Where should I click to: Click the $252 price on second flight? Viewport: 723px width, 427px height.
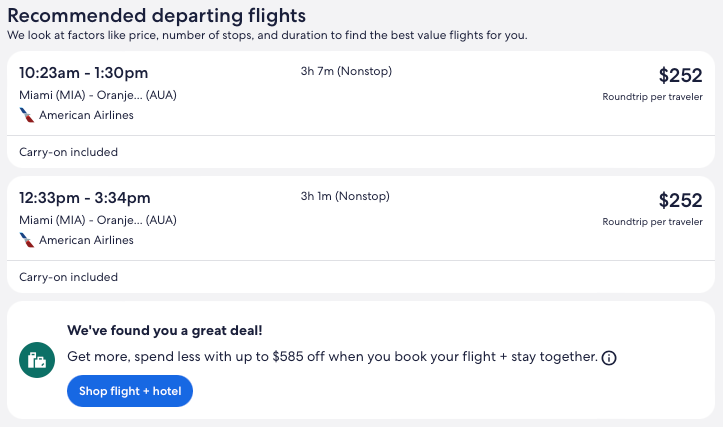[680, 200]
